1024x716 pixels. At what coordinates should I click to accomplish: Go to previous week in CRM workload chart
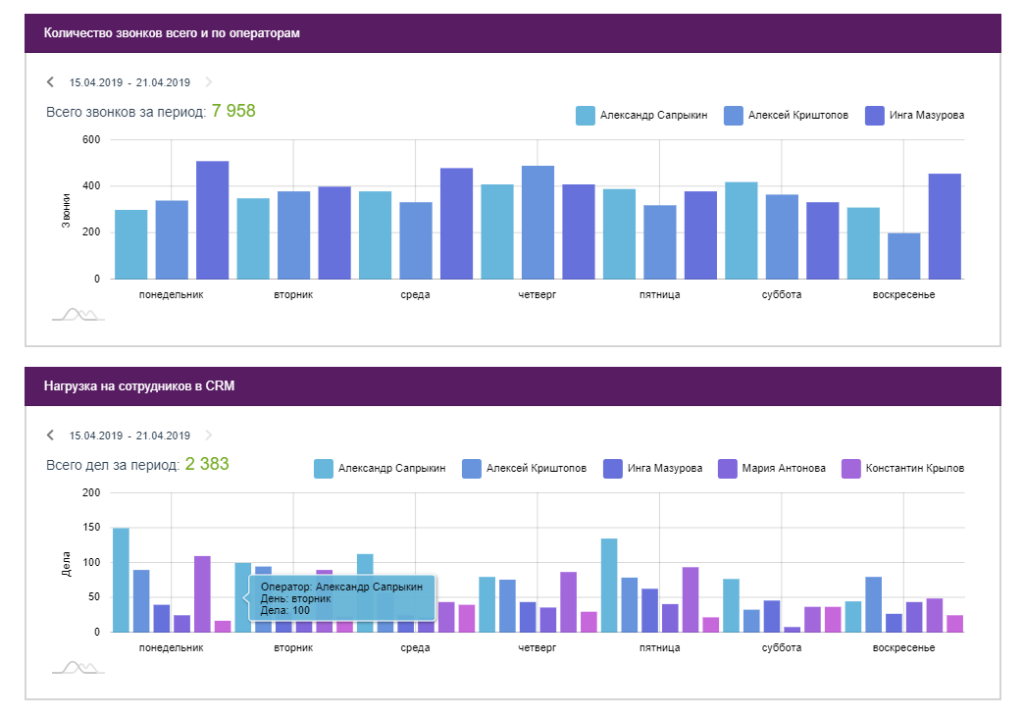pyautogui.click(x=50, y=435)
